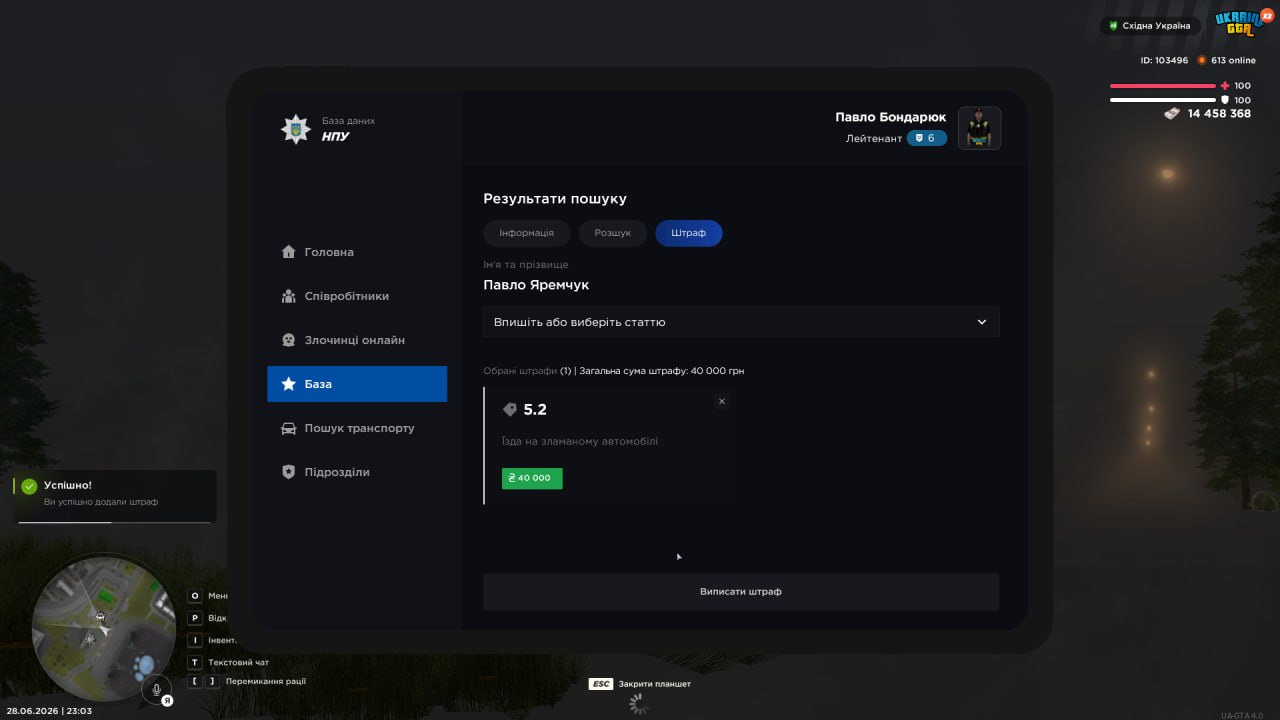Click the orange dot beside 613 online
The height and width of the screenshot is (720, 1280).
coord(1202,60)
